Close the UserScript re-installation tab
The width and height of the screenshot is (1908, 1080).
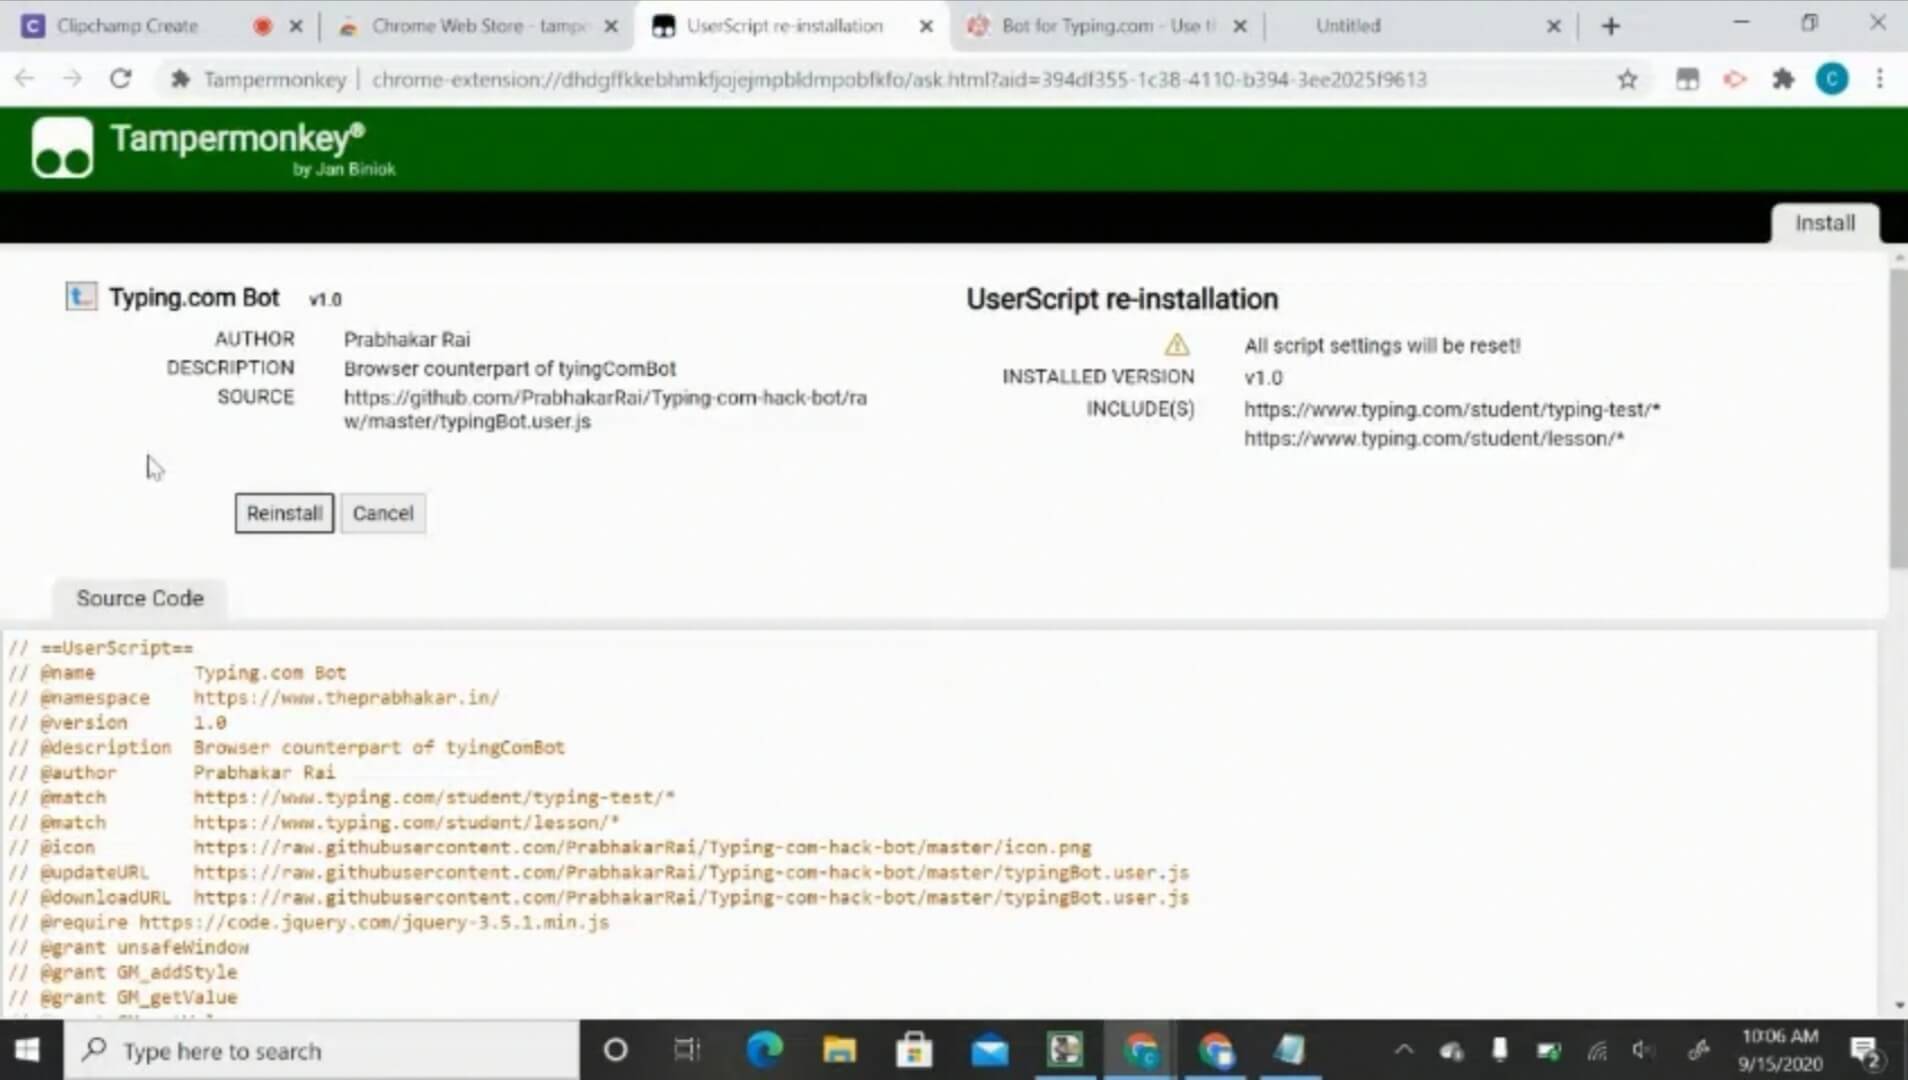click(x=926, y=26)
